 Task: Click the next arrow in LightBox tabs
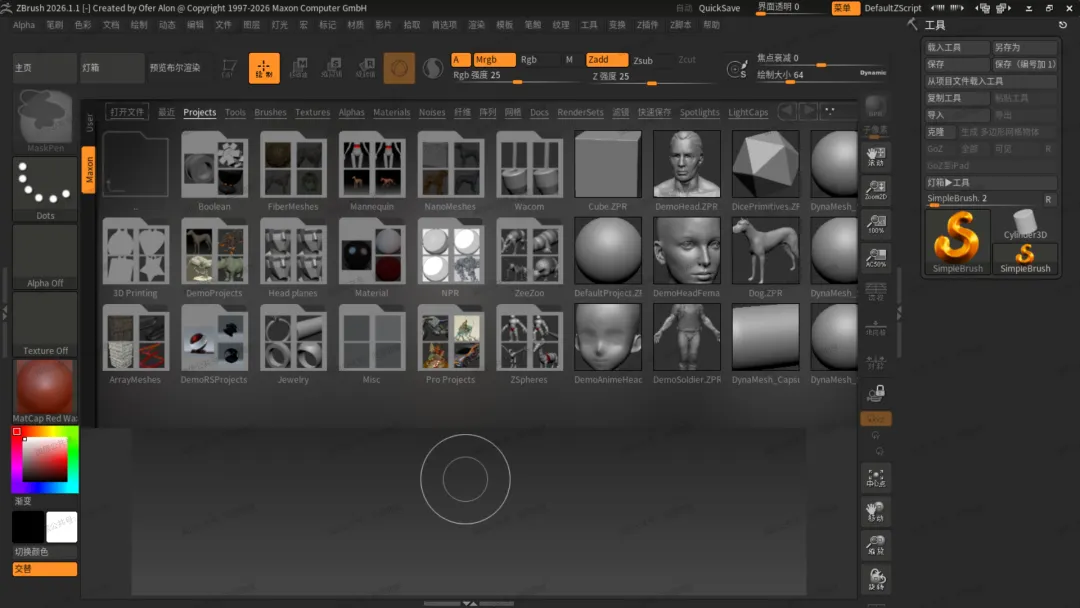[x=809, y=111]
